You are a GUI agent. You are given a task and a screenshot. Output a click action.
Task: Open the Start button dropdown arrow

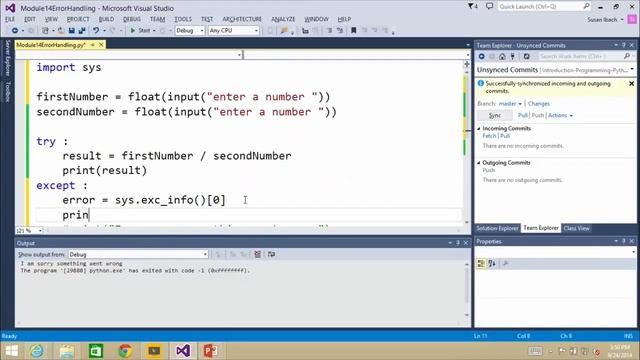[154, 31]
